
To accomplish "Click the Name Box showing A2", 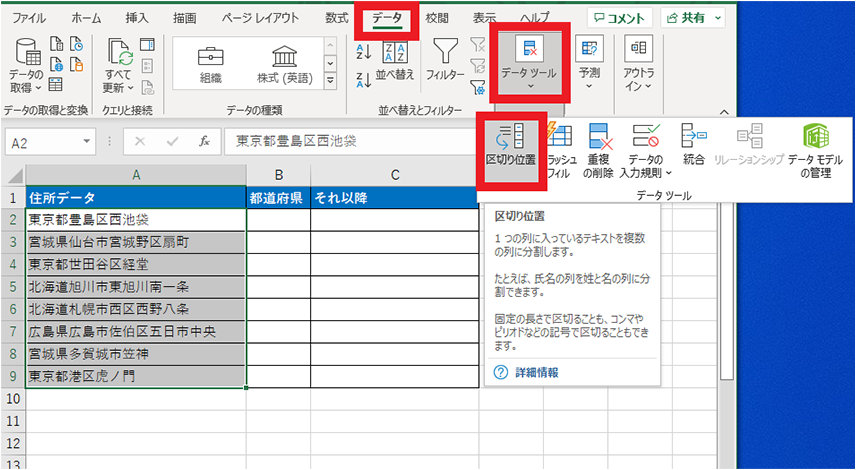I will (43, 142).
